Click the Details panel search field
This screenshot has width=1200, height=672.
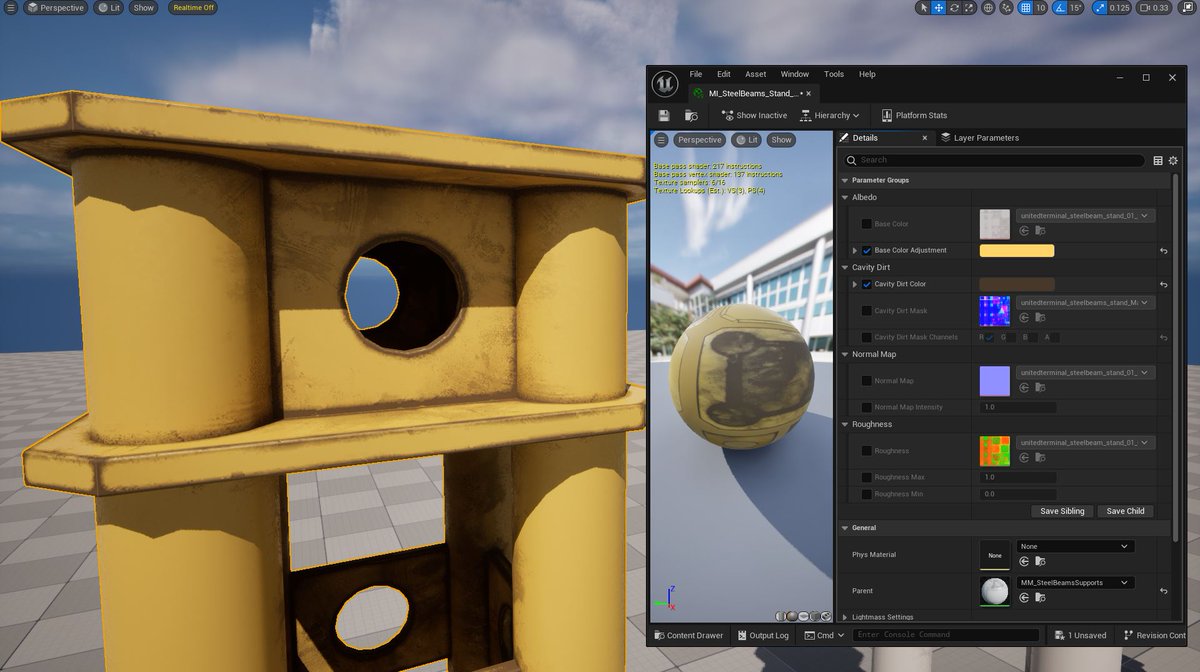994,160
